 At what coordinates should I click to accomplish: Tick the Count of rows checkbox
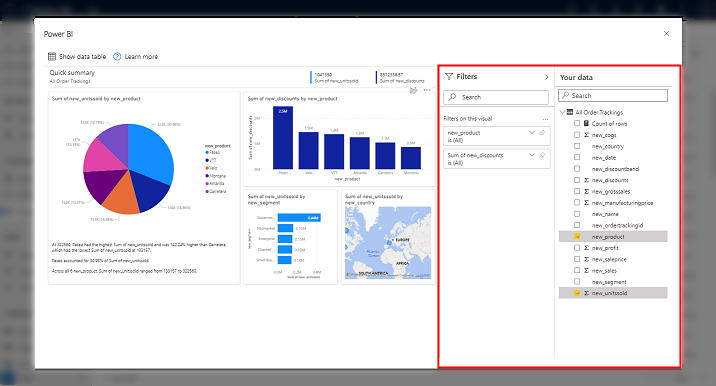[x=577, y=123]
